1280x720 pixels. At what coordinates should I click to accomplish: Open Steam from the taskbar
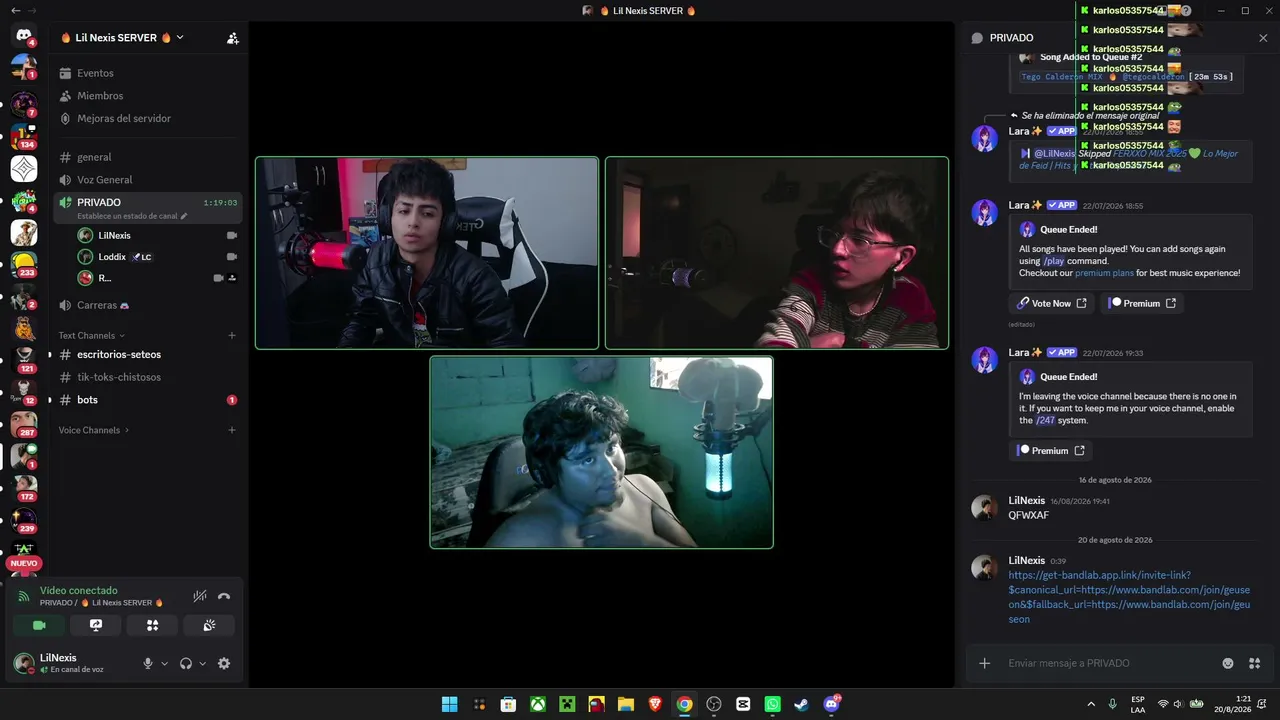tap(801, 704)
